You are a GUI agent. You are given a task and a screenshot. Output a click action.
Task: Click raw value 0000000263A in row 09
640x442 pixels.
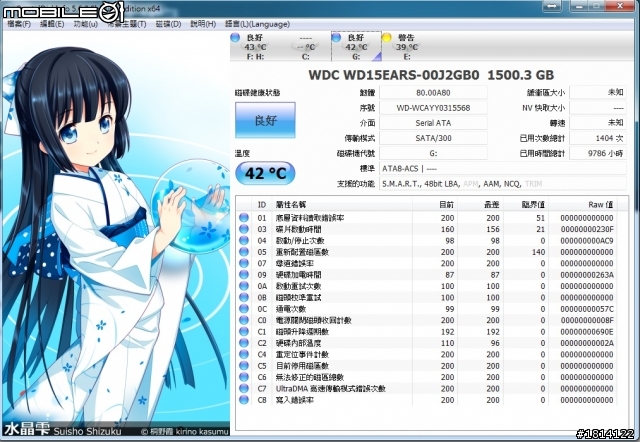(587, 275)
